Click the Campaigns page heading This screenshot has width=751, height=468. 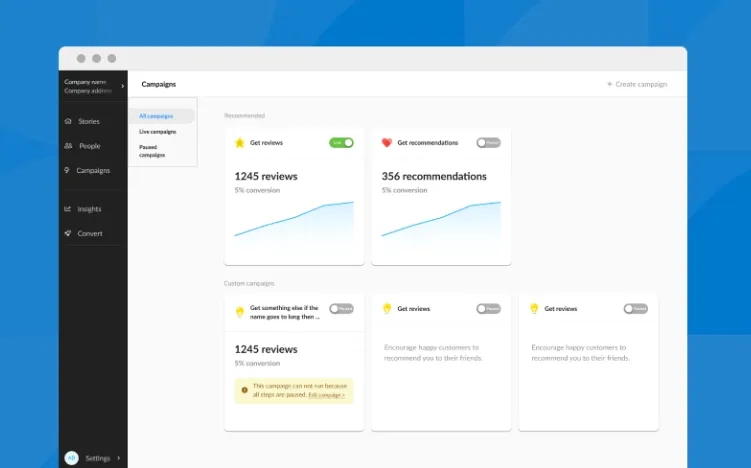pos(159,84)
